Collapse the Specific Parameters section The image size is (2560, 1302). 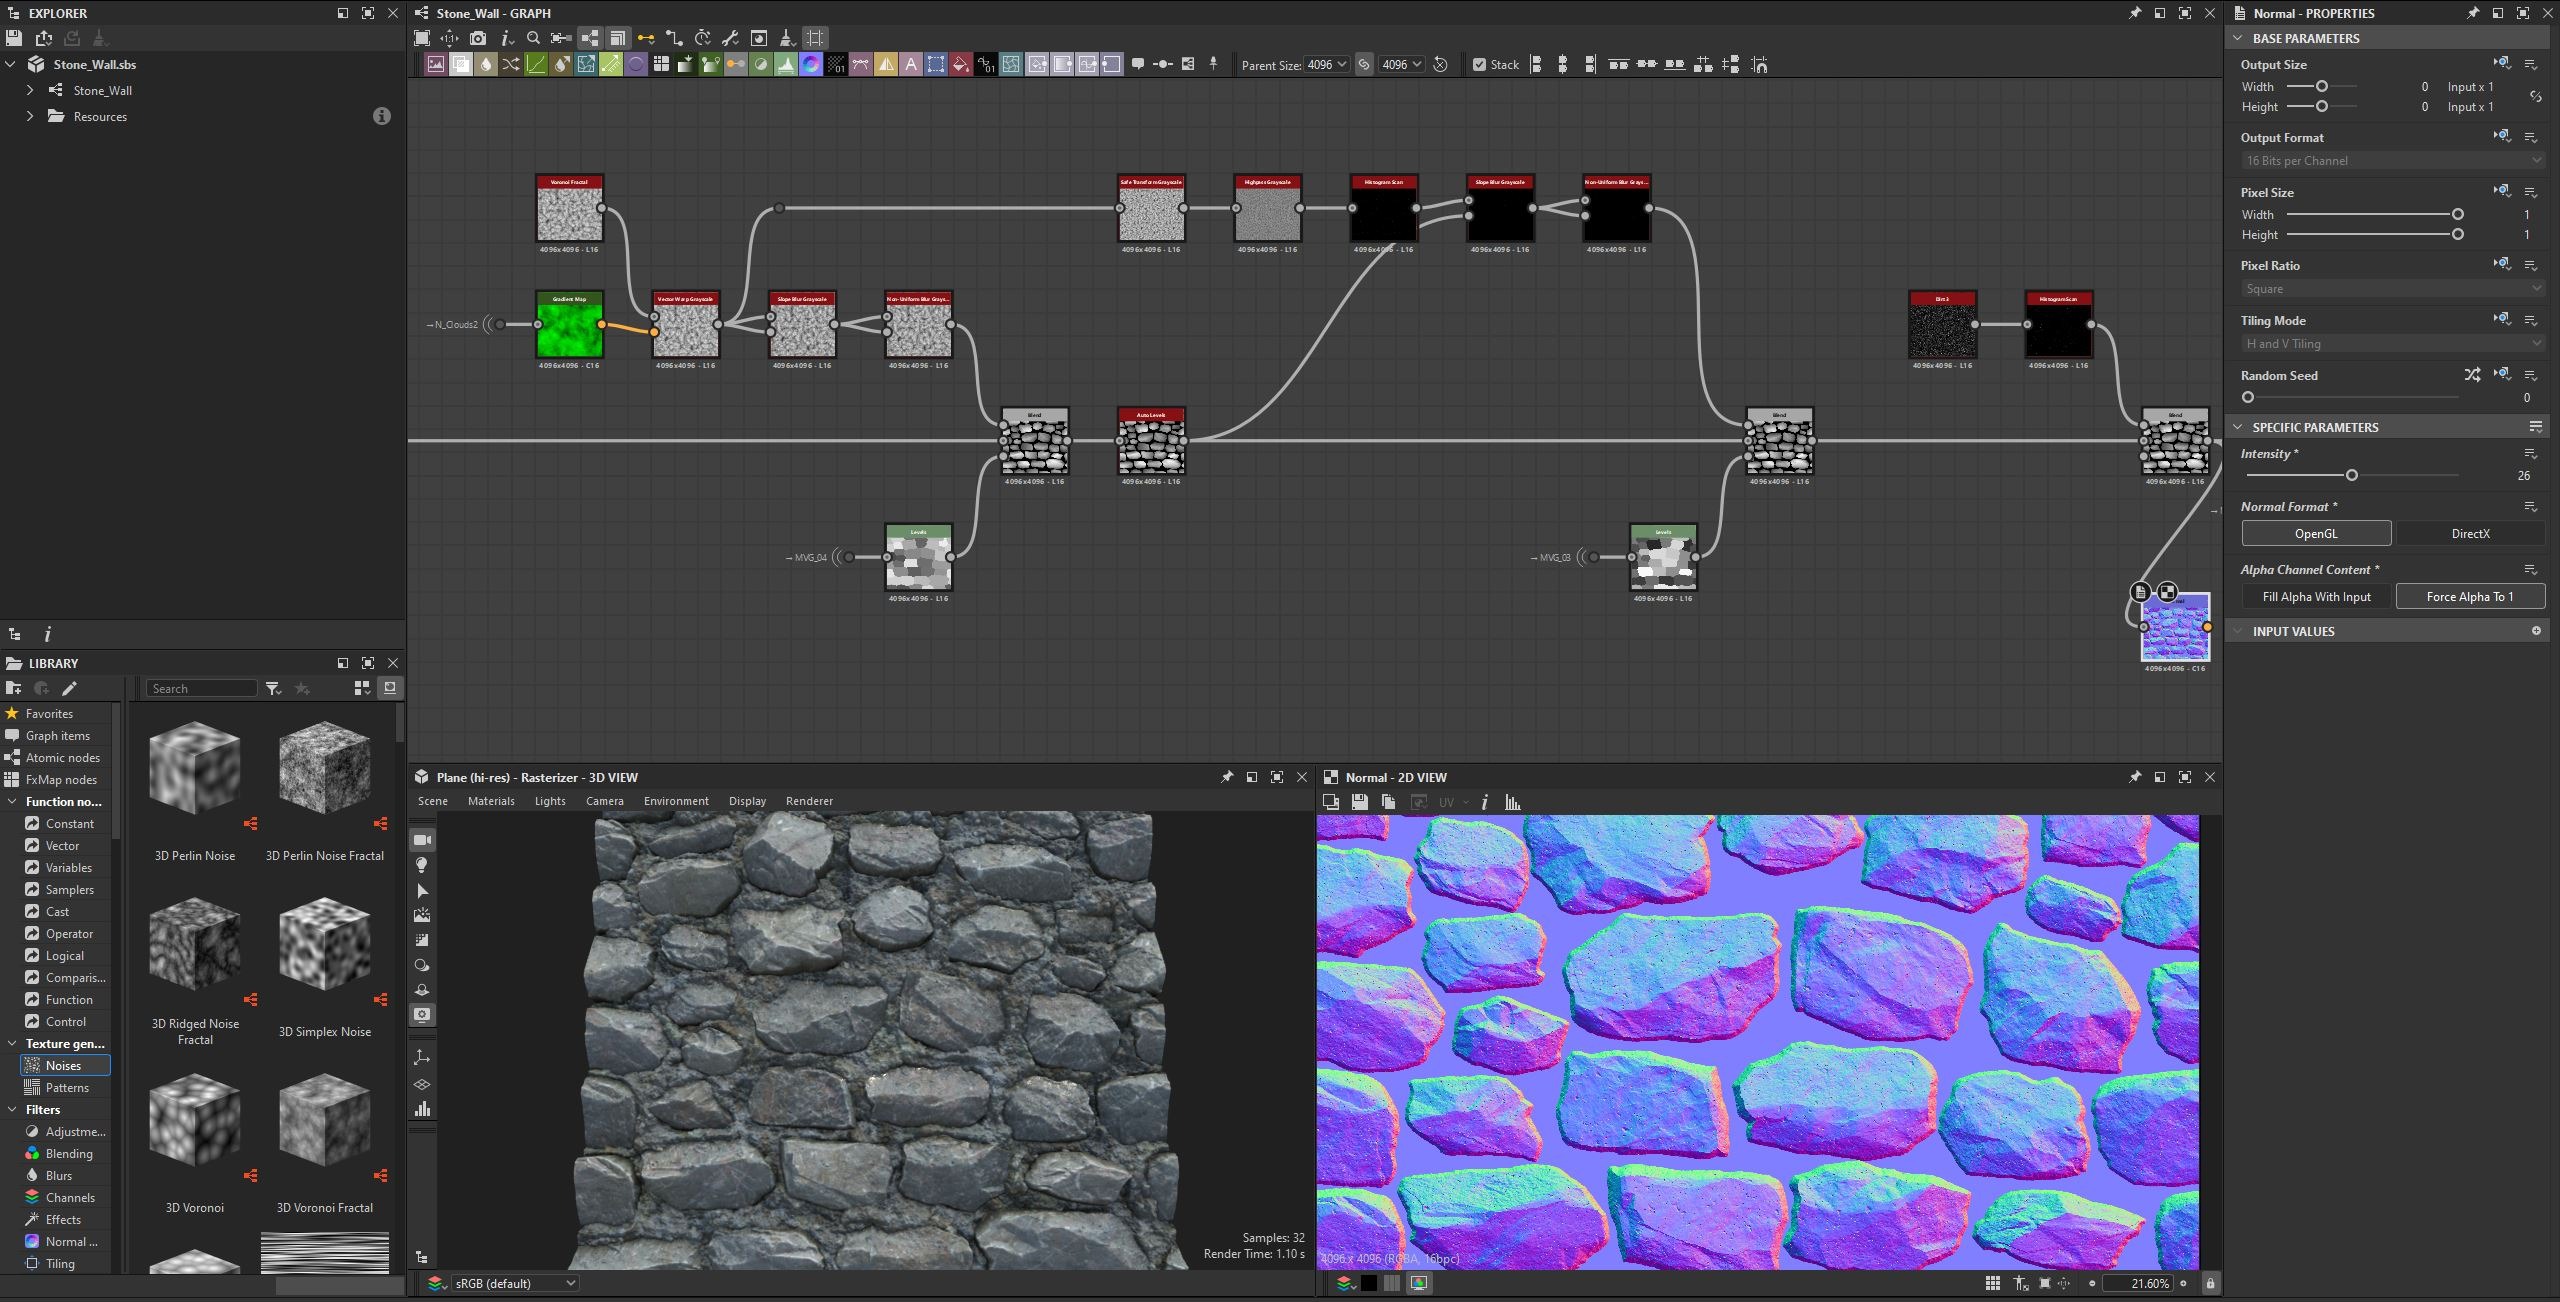point(2238,427)
